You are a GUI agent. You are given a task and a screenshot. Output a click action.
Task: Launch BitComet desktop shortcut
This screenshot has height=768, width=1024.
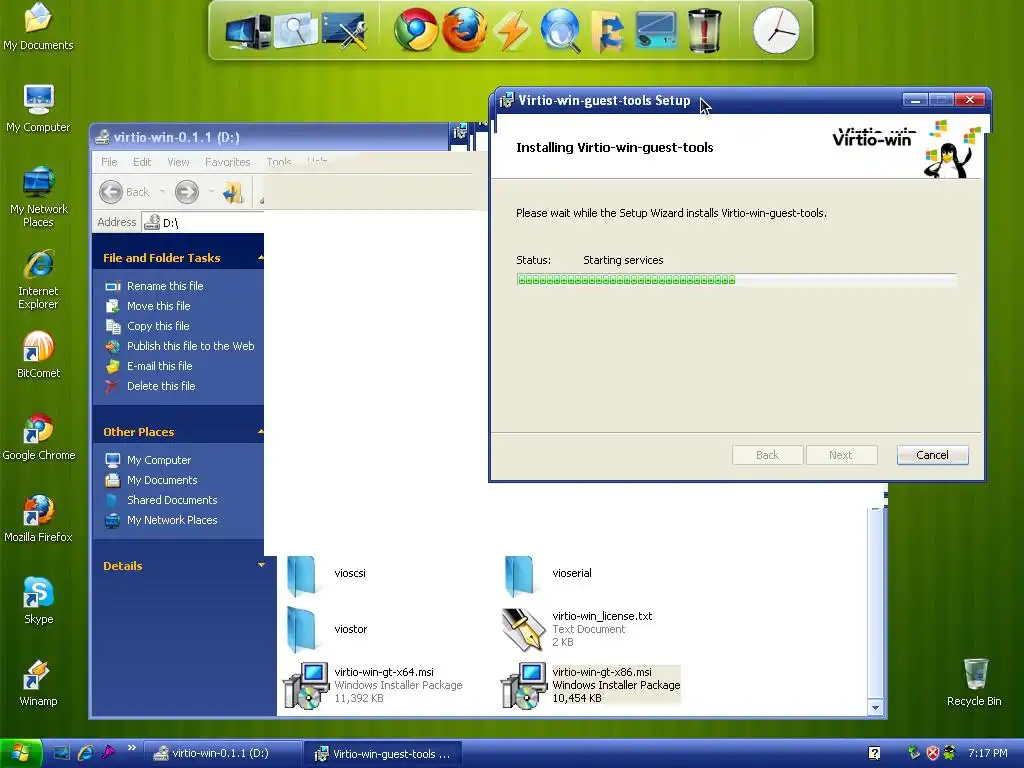[38, 355]
